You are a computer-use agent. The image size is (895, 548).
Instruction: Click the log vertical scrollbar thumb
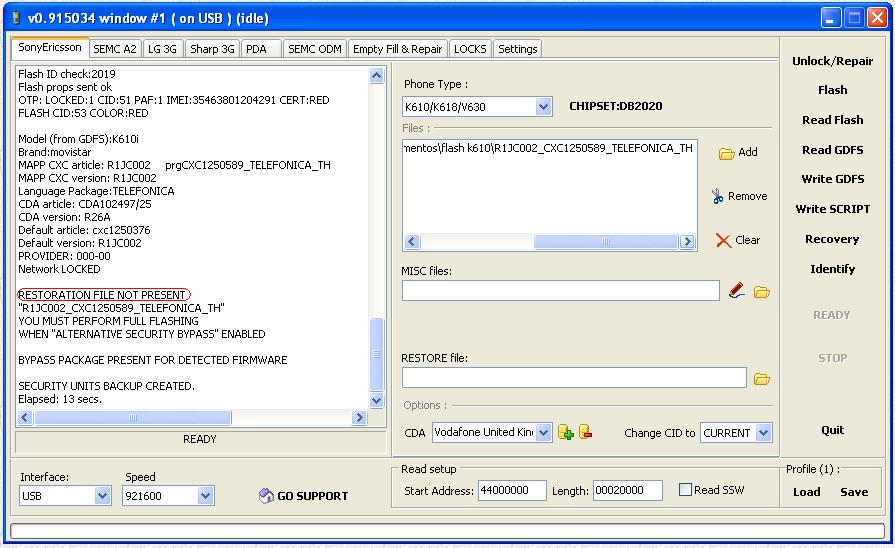[377, 354]
